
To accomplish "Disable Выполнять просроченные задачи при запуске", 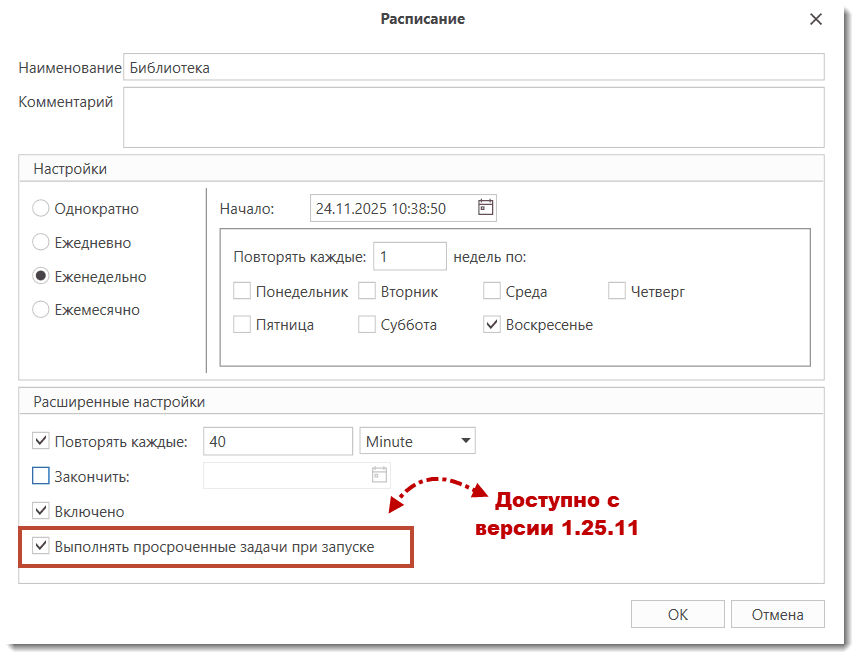I will pyautogui.click(x=41, y=547).
